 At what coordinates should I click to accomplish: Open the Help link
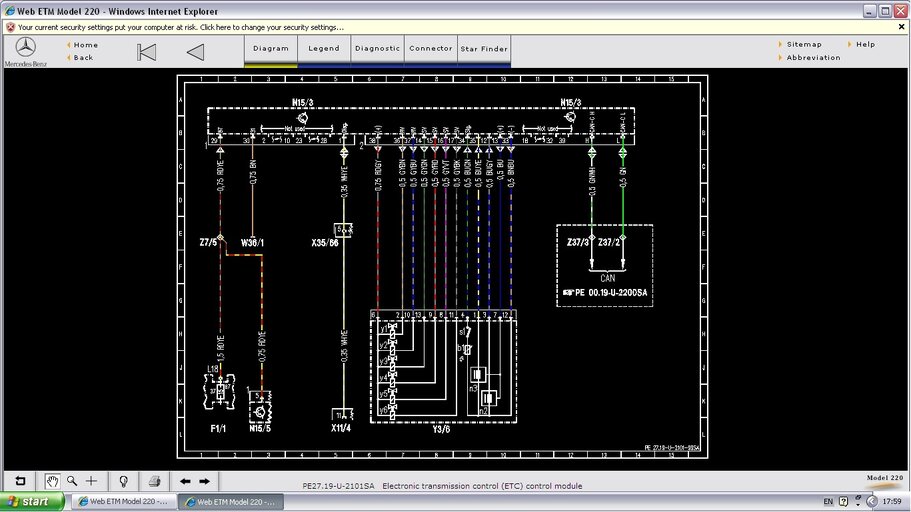point(865,44)
